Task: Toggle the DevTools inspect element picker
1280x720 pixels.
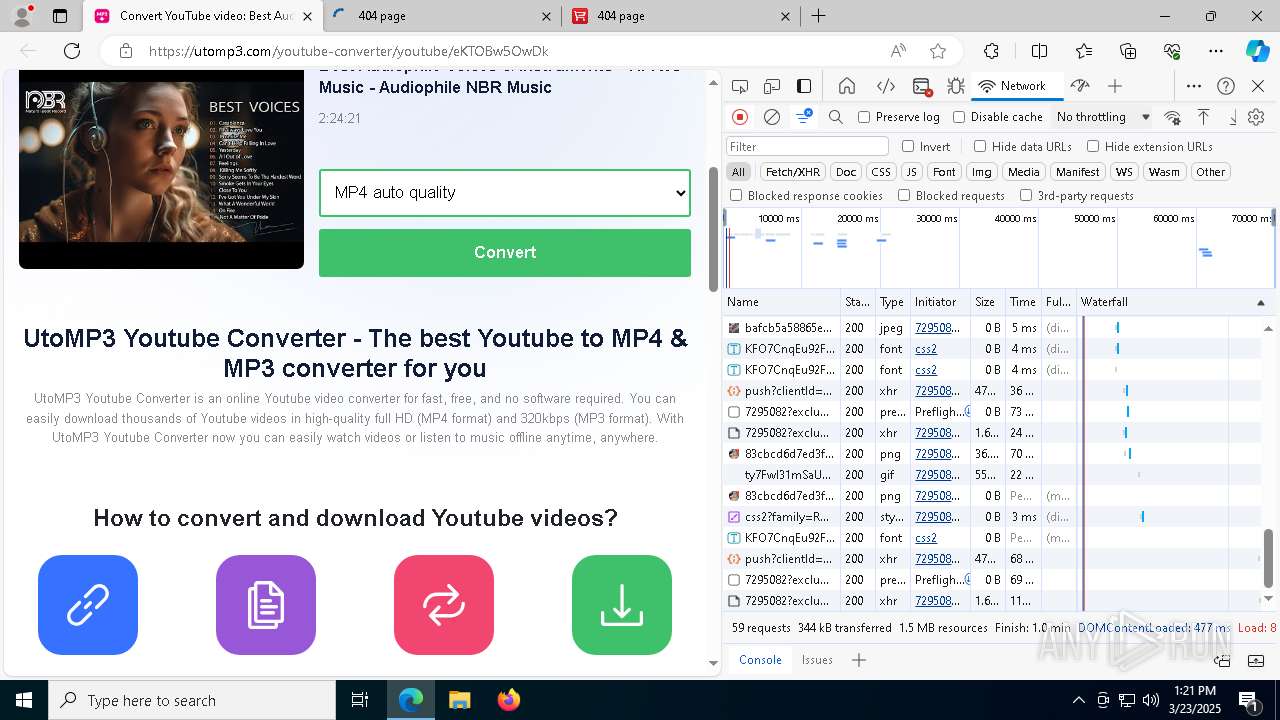Action: [x=740, y=86]
